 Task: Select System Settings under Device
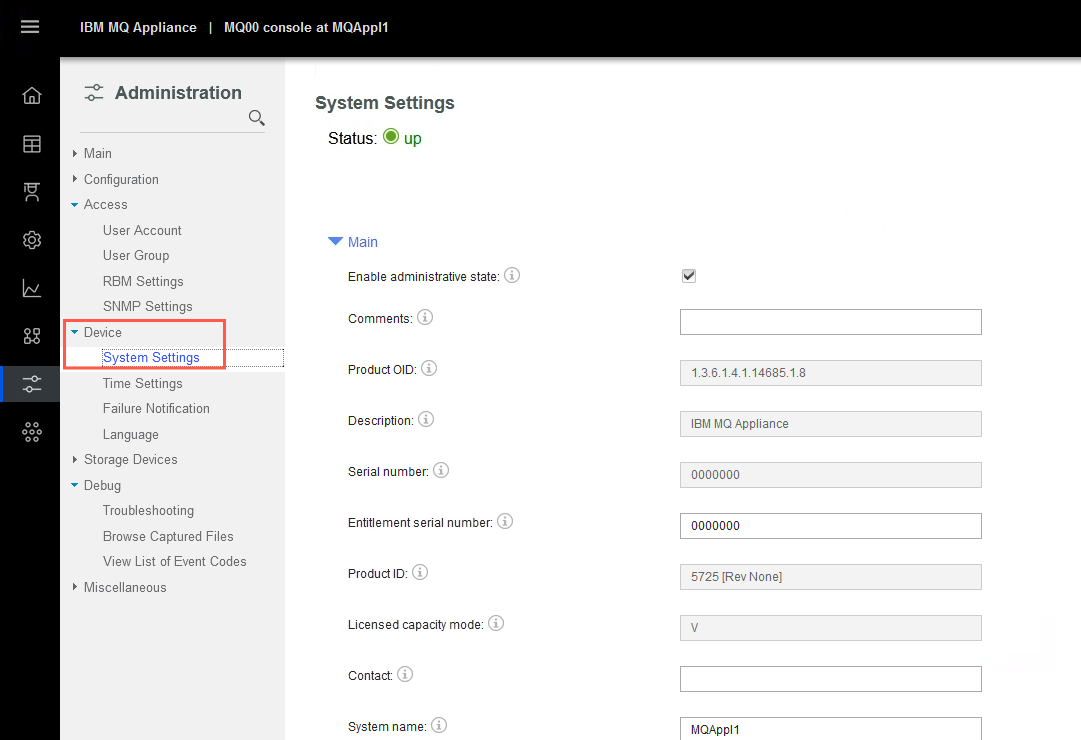[x=151, y=357]
